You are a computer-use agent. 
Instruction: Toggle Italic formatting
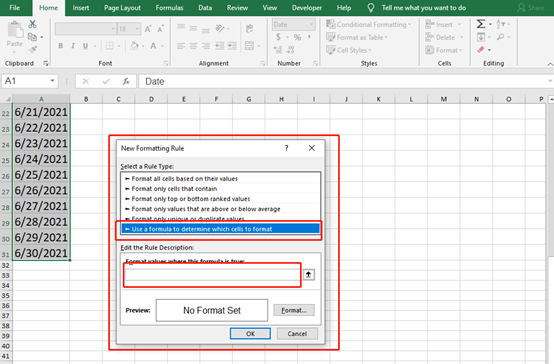(x=73, y=46)
